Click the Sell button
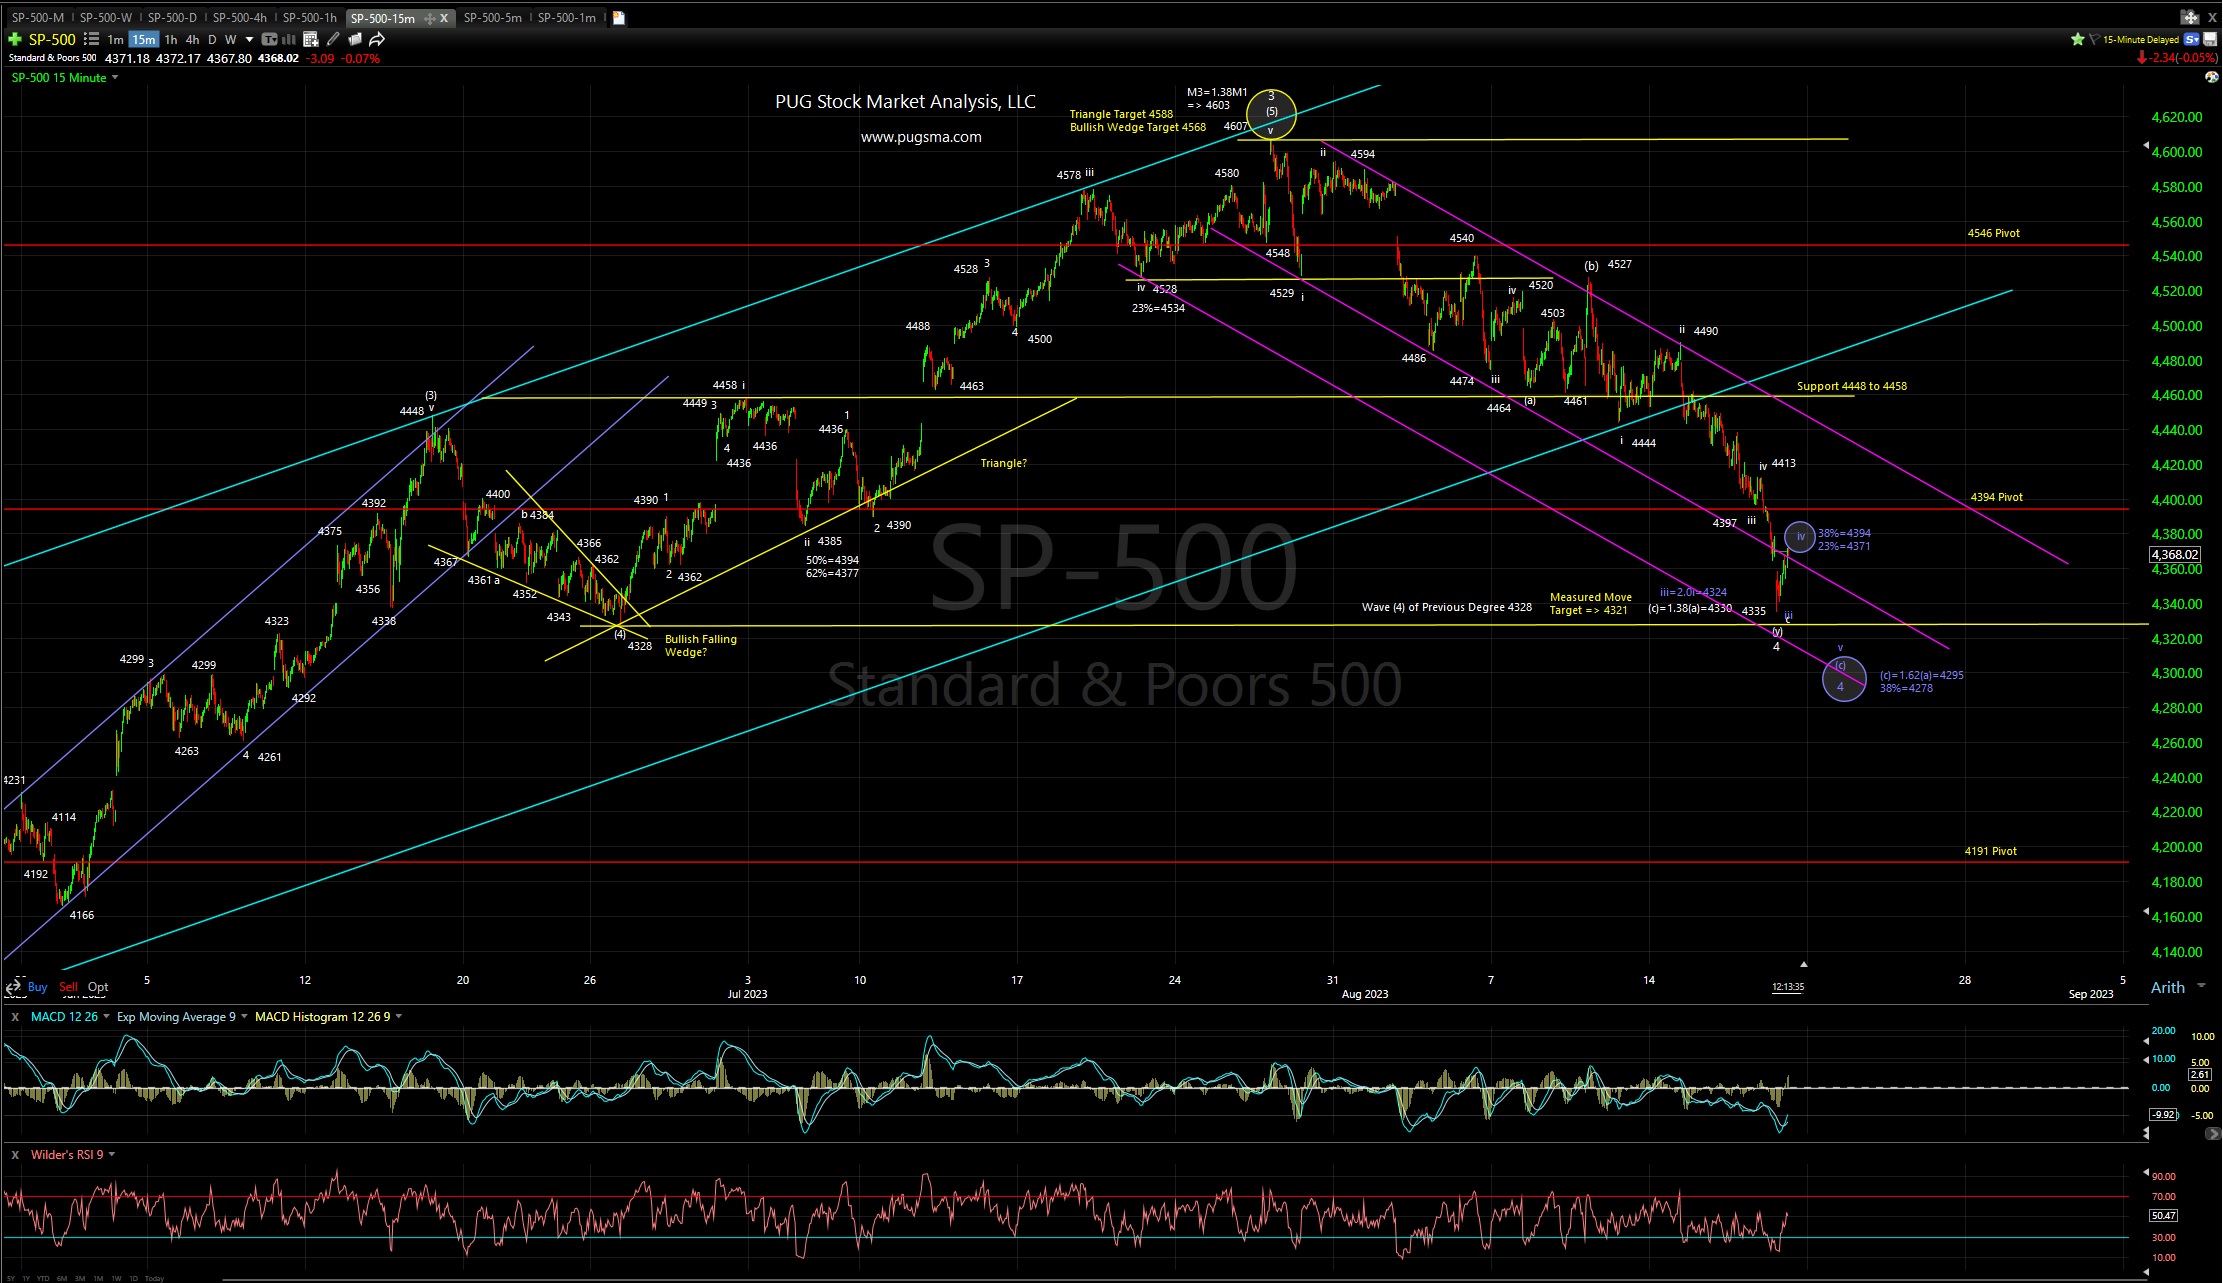 tap(68, 986)
